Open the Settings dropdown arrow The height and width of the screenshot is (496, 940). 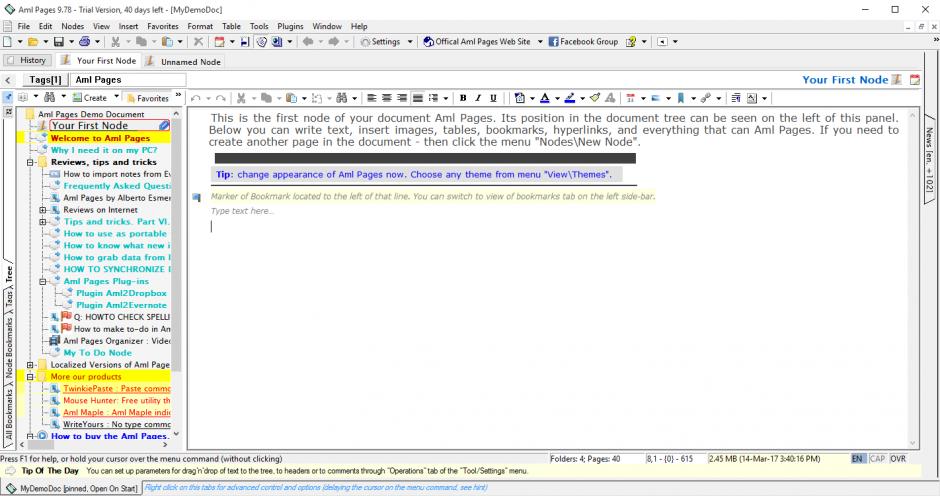[x=410, y=41]
